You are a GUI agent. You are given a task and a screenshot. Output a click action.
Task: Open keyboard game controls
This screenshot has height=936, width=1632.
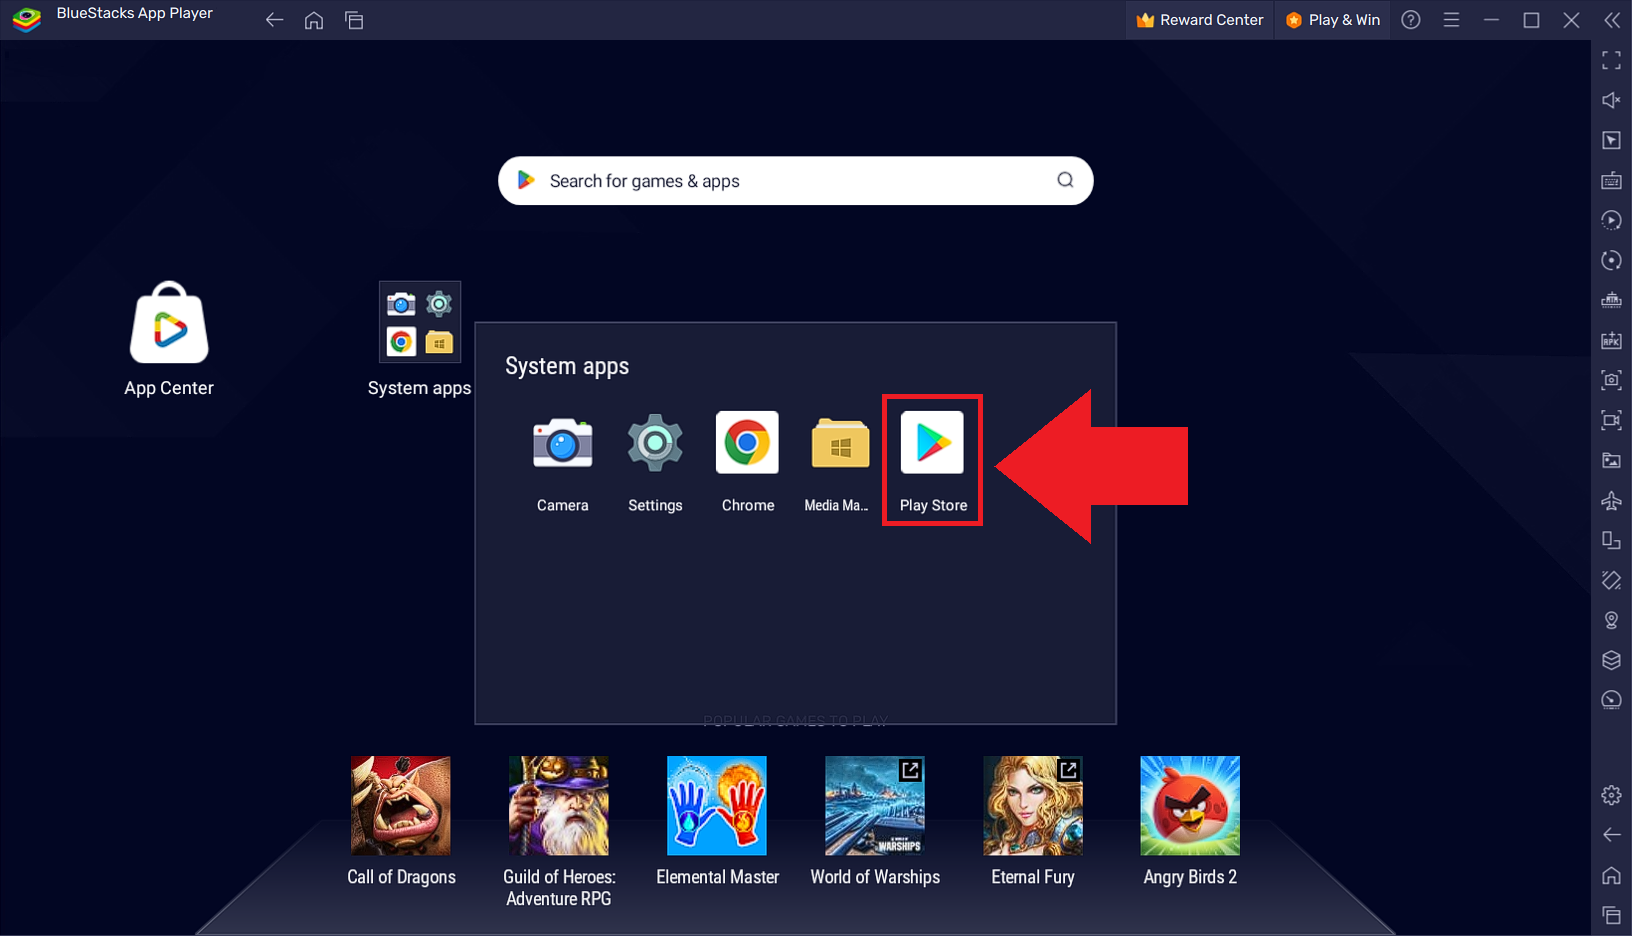(x=1611, y=180)
